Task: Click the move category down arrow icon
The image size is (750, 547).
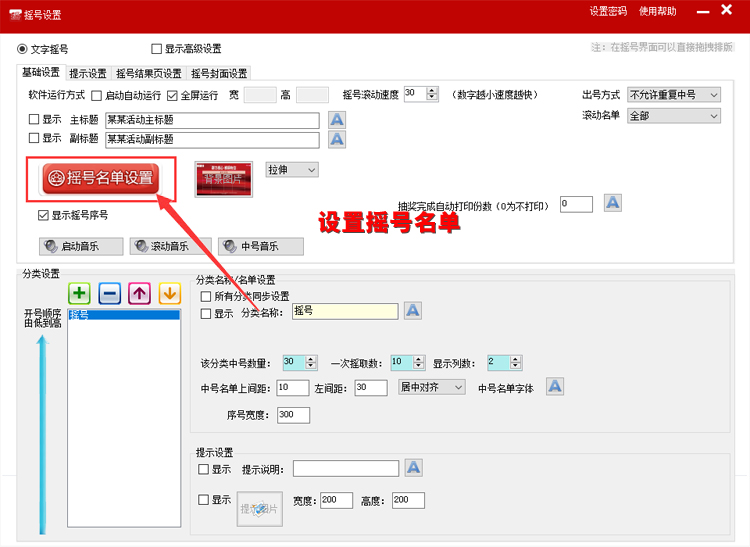Action: click(x=169, y=293)
